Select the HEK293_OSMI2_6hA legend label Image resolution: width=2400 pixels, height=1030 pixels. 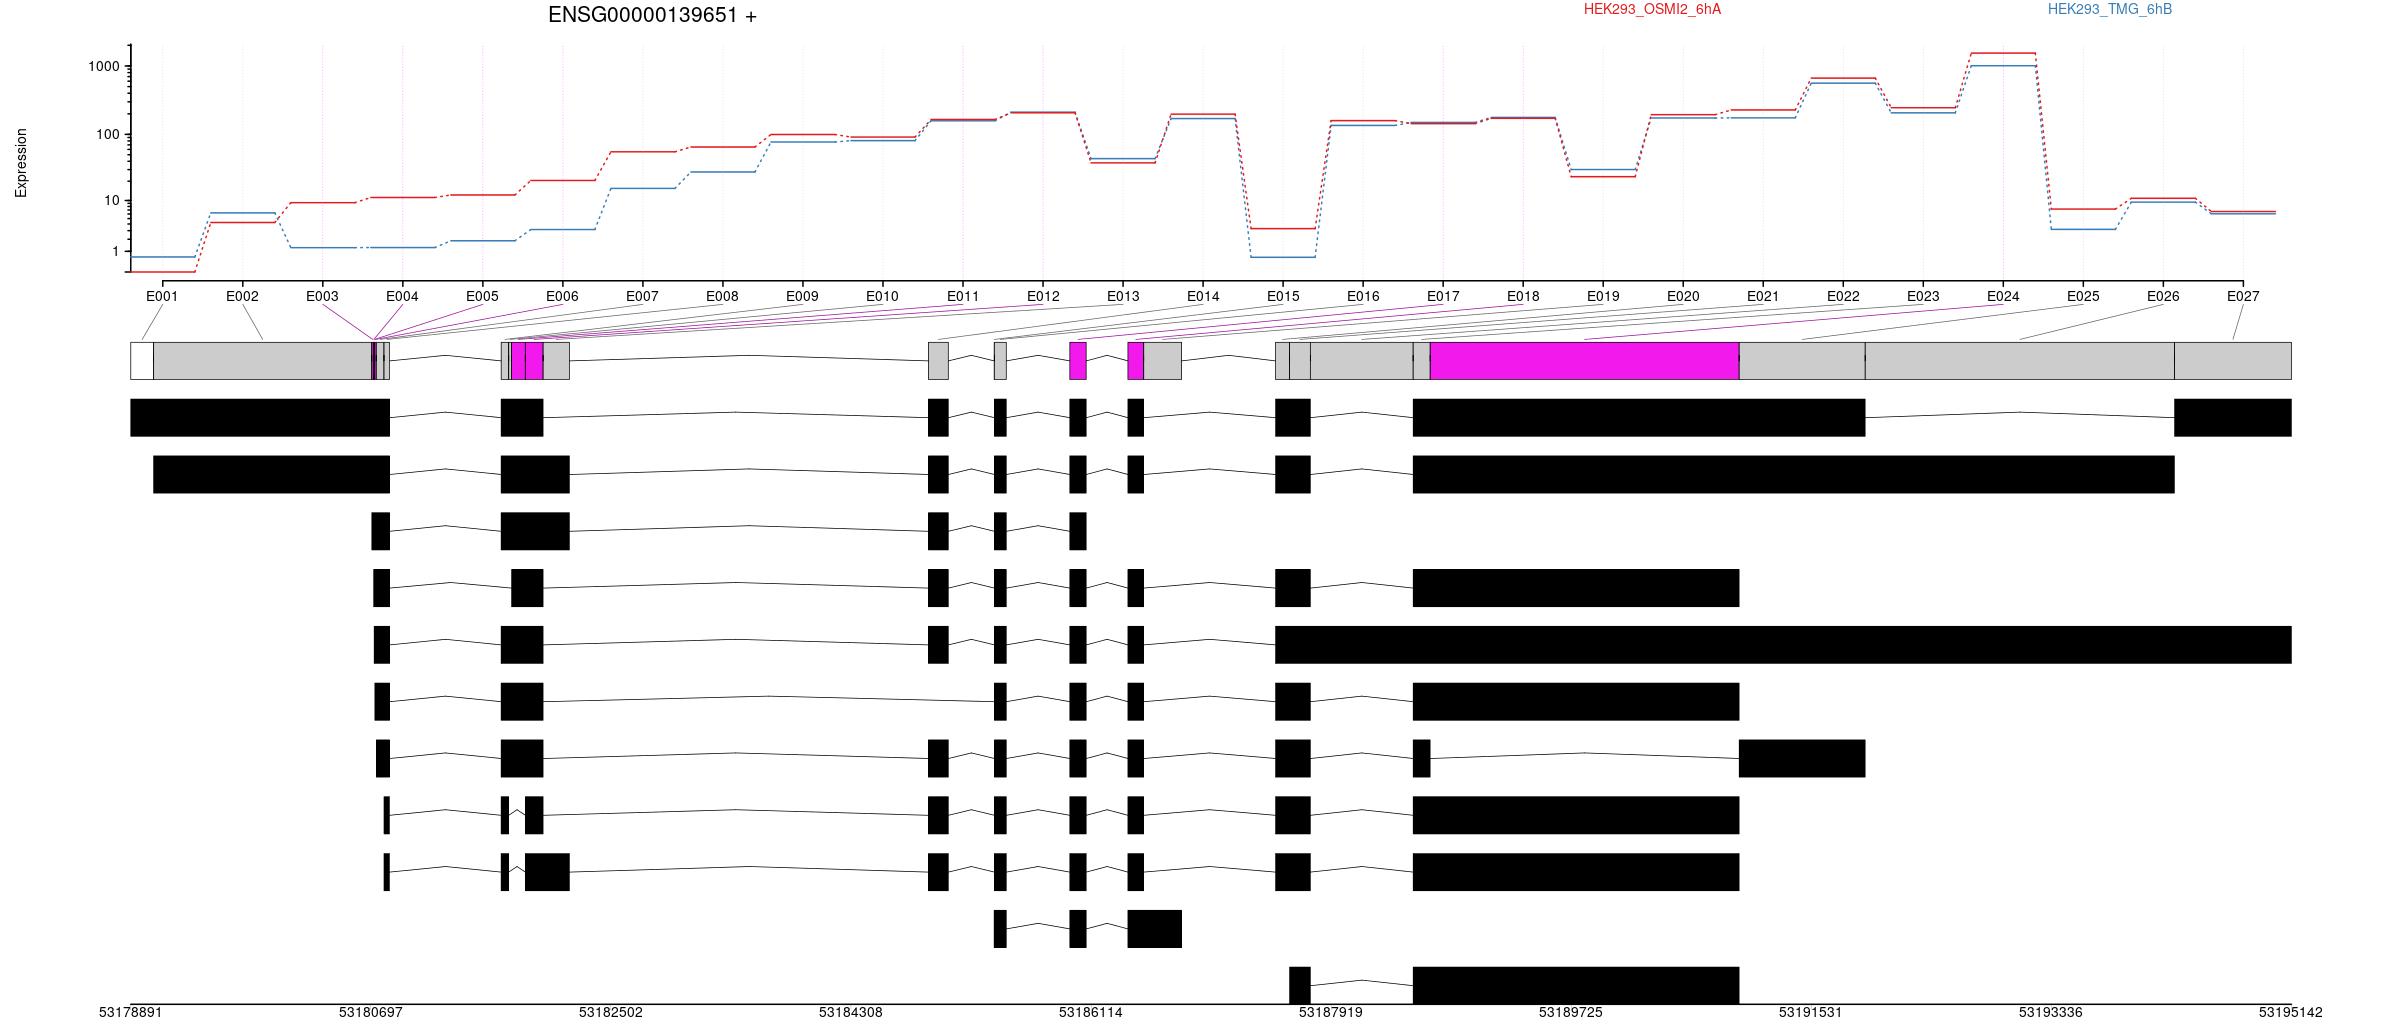click(1652, 9)
